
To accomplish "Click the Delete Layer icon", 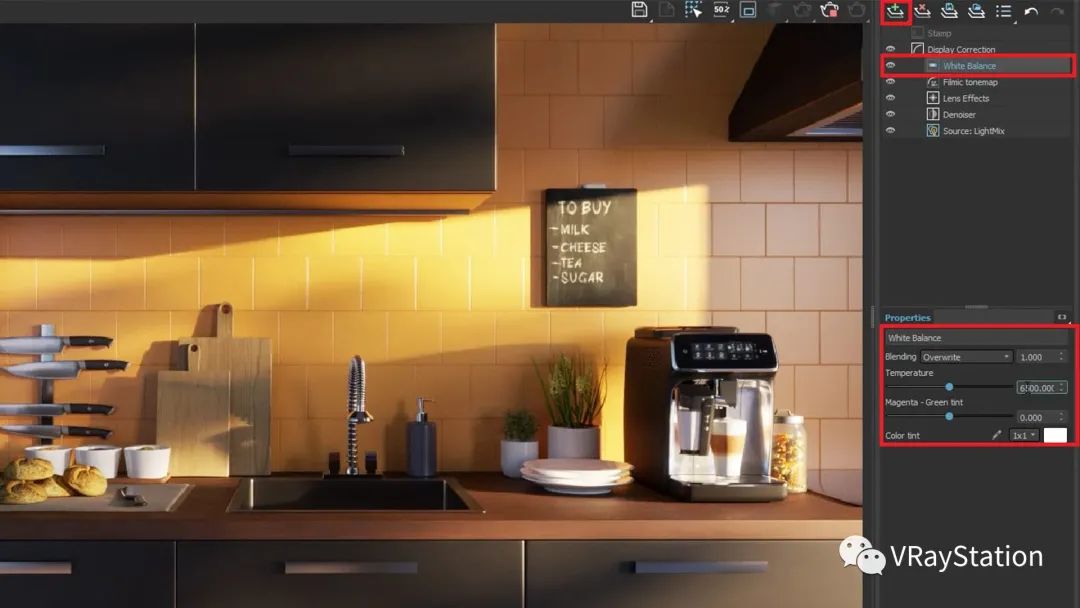I will (x=922, y=11).
